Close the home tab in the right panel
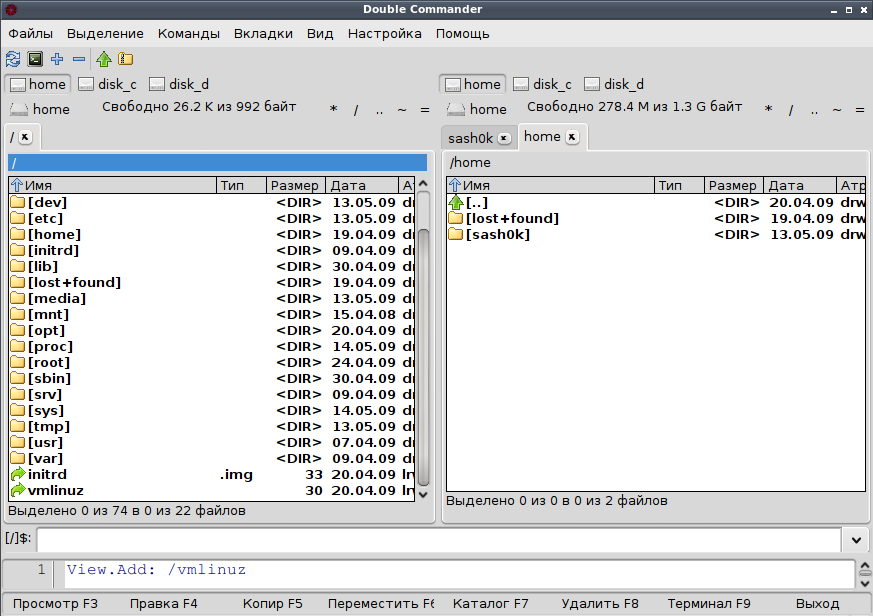This screenshot has height=616, width=873. 572,137
